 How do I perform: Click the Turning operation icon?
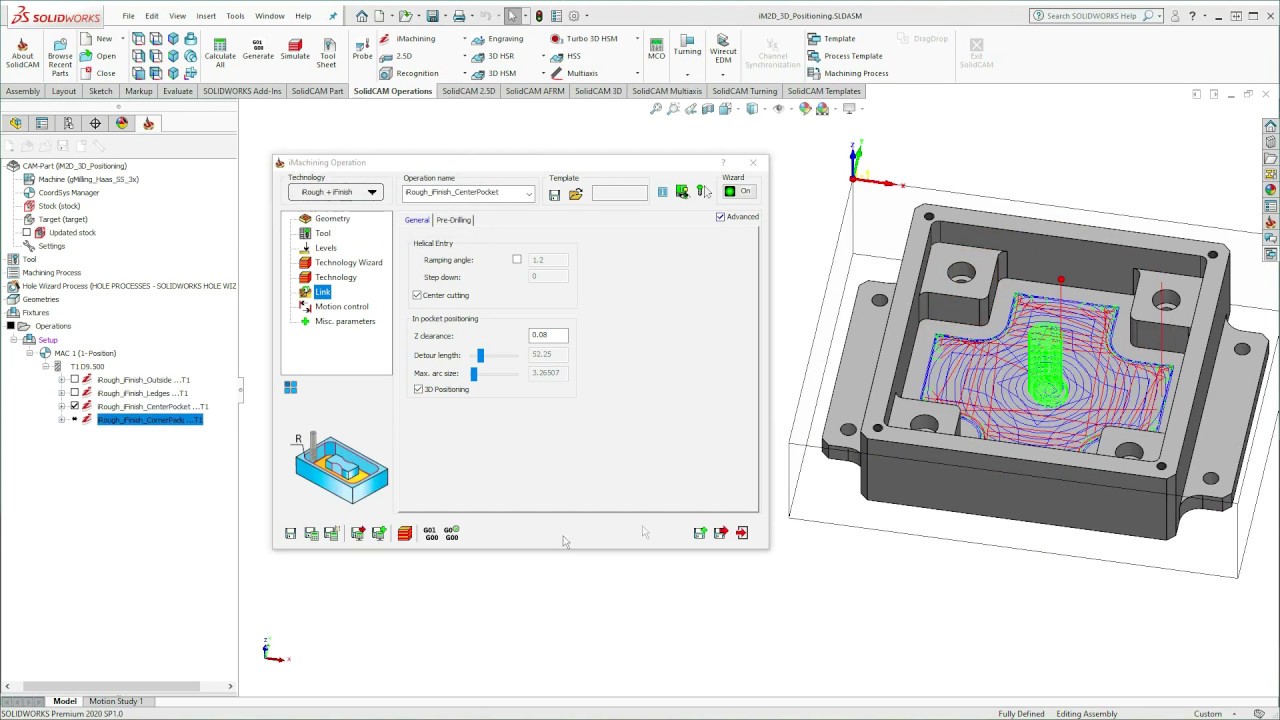click(x=687, y=45)
